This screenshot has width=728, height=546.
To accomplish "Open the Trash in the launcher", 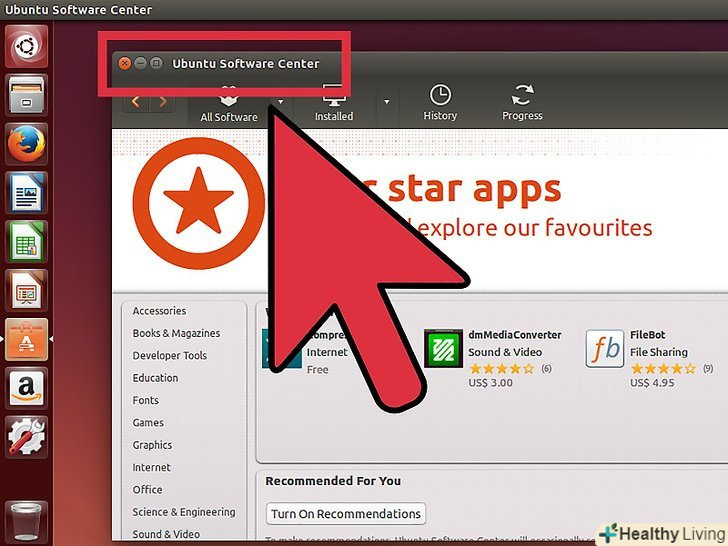I will tap(26, 521).
